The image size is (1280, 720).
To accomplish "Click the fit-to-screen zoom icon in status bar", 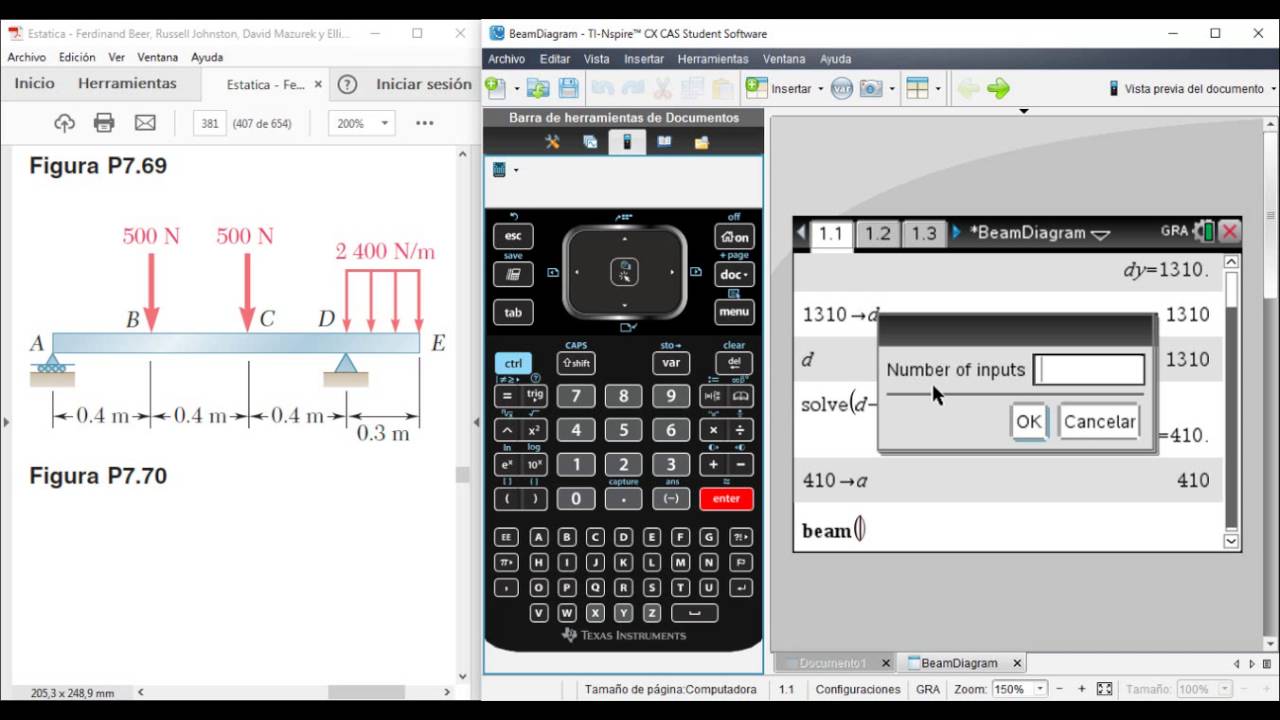I will pyautogui.click(x=1104, y=689).
